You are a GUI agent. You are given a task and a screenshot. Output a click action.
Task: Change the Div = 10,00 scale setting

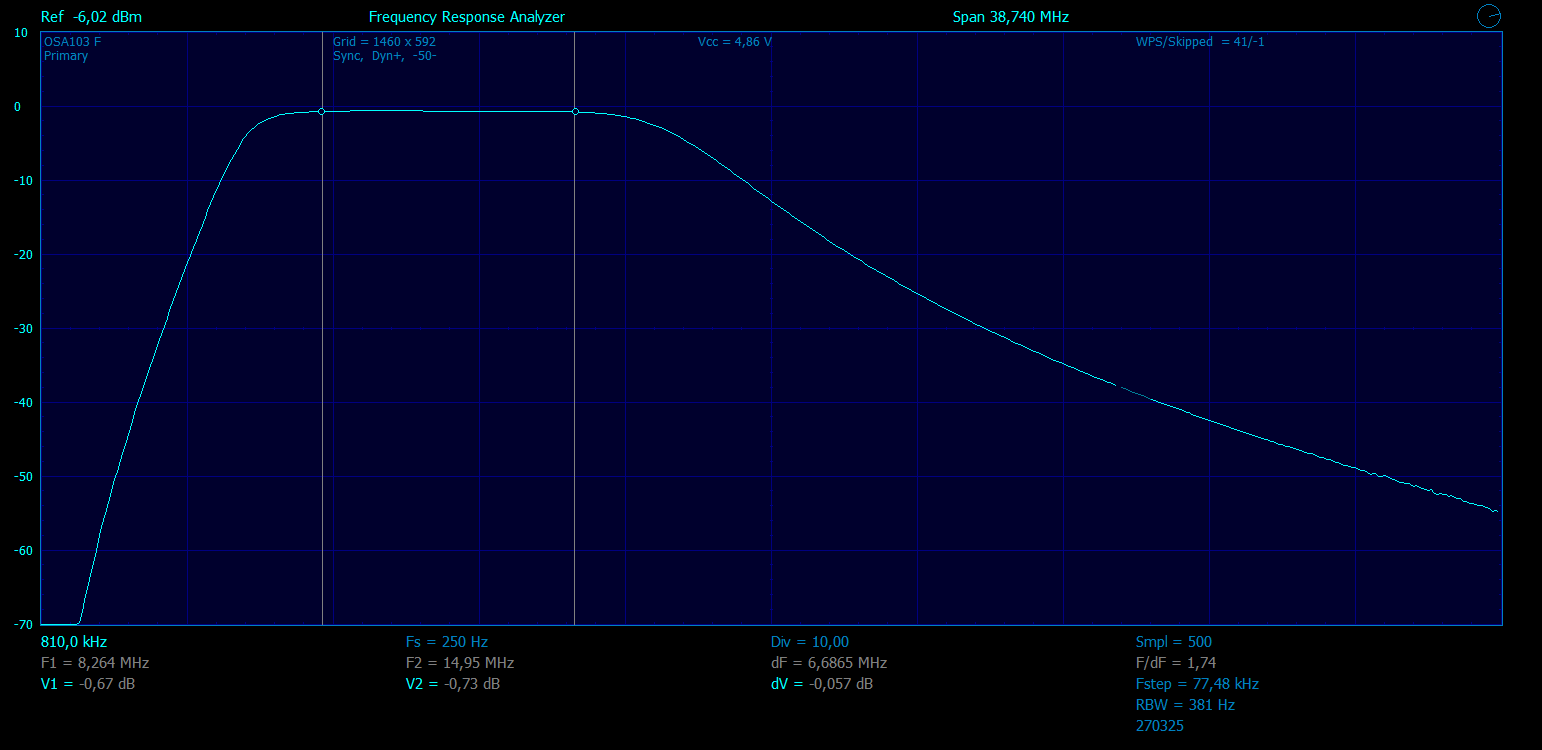tap(810, 642)
